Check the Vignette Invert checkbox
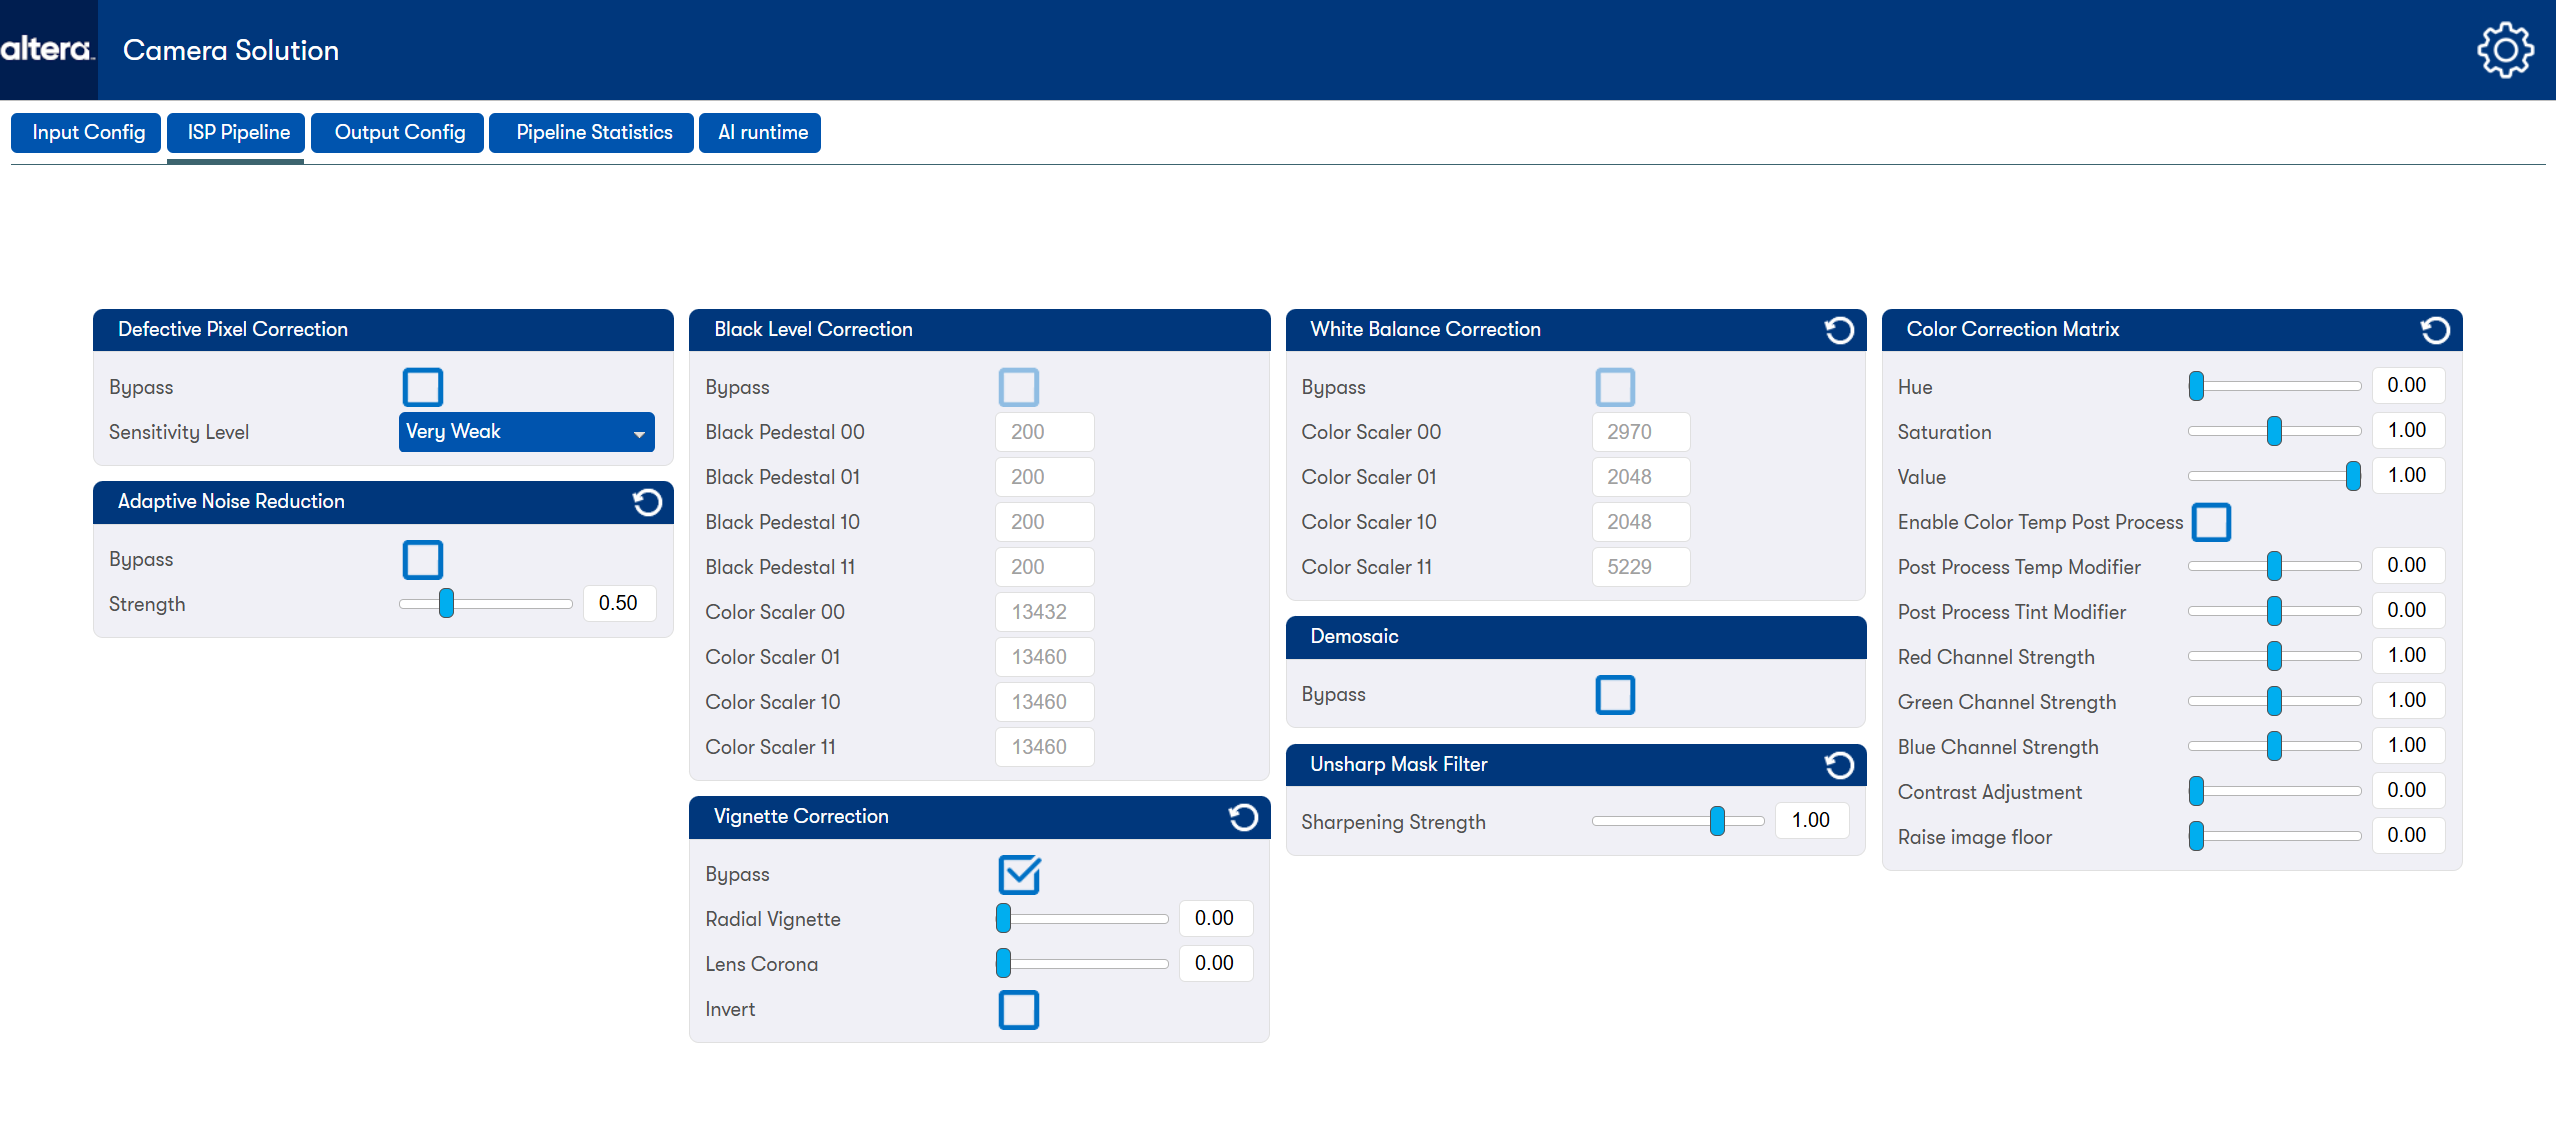The image size is (2556, 1141). pyautogui.click(x=1019, y=1009)
